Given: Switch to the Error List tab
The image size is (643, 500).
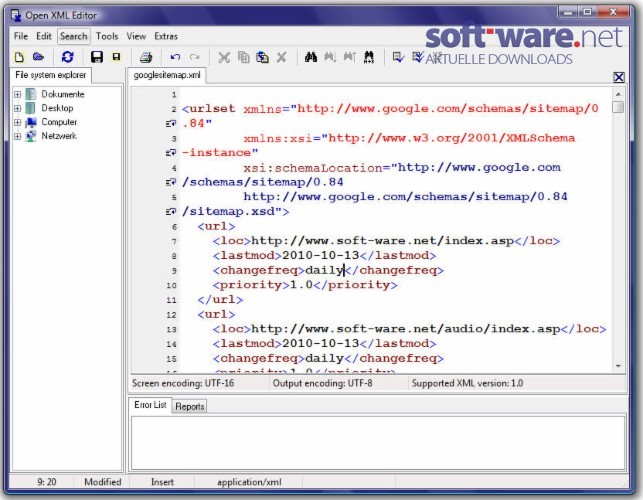Looking at the screenshot, I should pos(150,405).
